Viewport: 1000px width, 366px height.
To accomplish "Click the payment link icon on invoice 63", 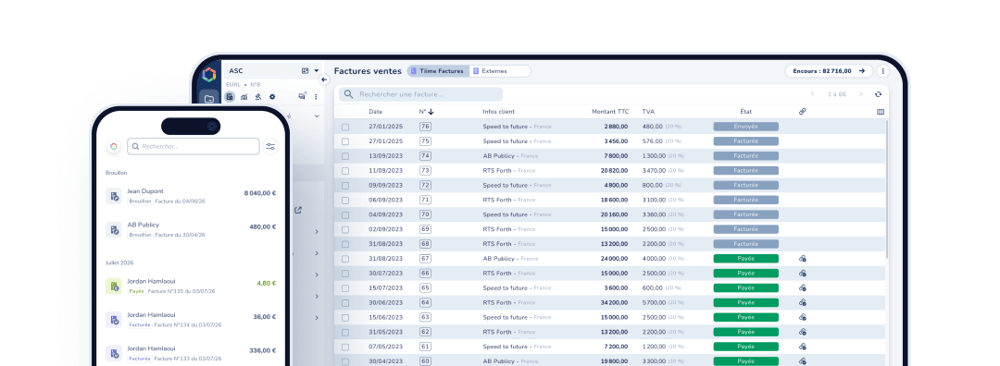I will pos(803,317).
